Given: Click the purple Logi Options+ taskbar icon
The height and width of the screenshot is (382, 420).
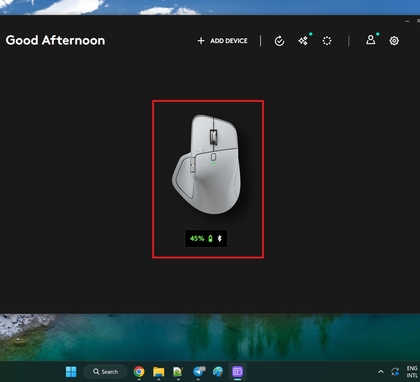Looking at the screenshot, I should click(237, 371).
